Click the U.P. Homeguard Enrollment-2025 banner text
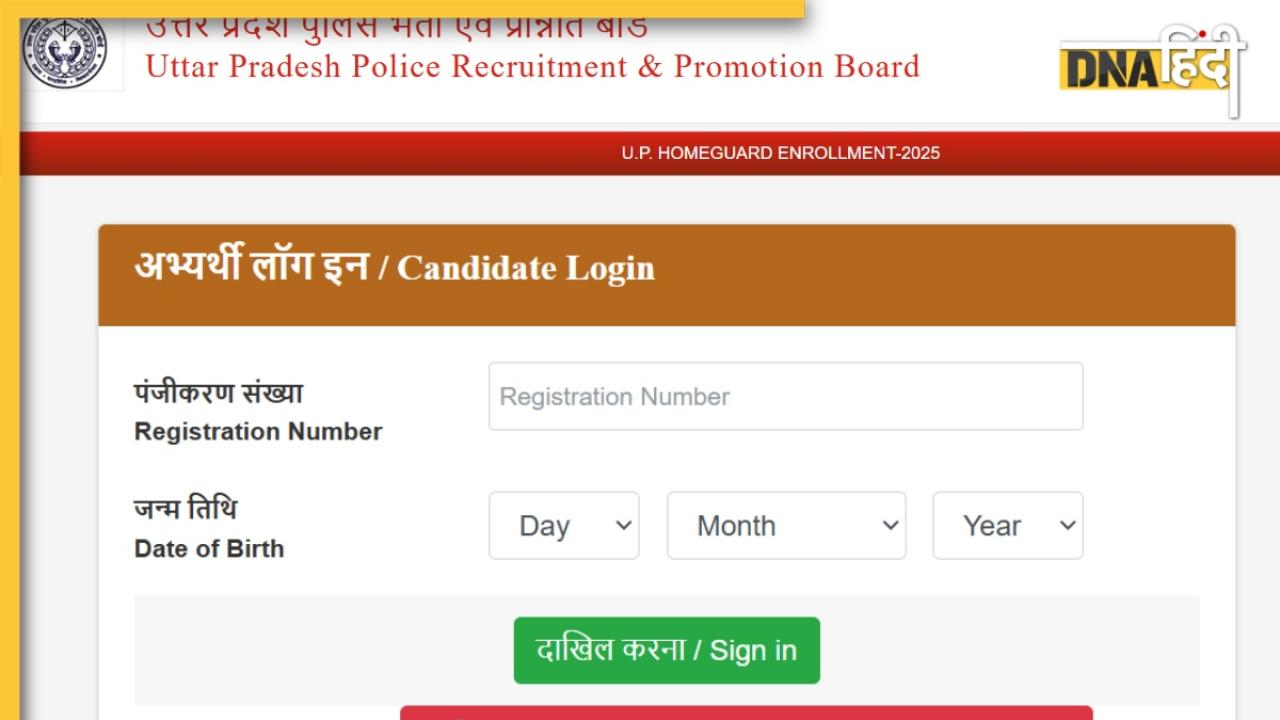The height and width of the screenshot is (720, 1280). pyautogui.click(x=780, y=154)
